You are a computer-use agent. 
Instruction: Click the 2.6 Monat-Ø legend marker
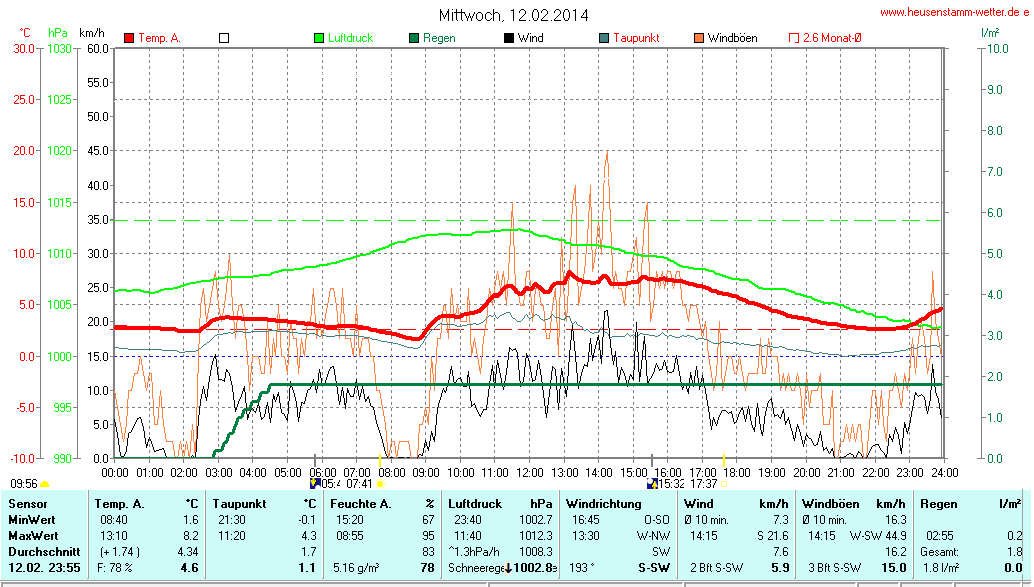coord(794,38)
